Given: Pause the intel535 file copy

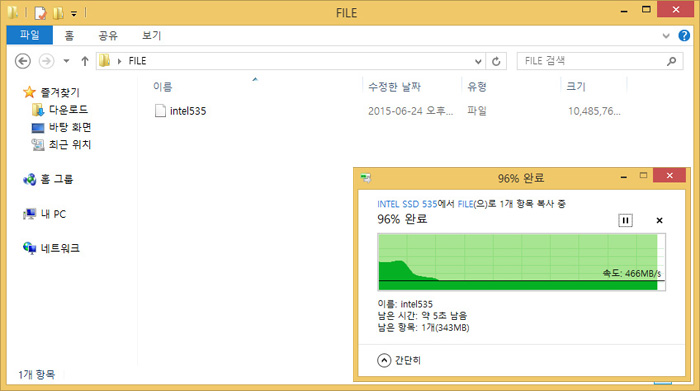Looking at the screenshot, I should 625,220.
